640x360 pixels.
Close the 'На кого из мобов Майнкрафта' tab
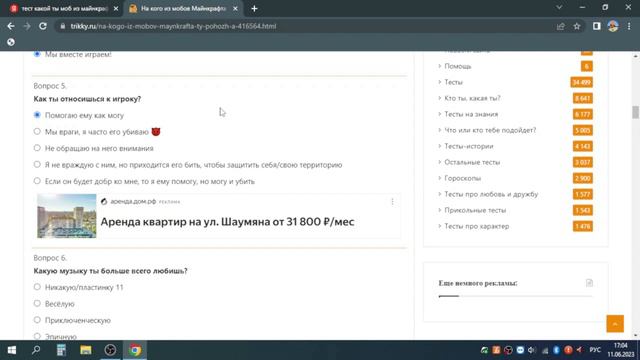point(235,9)
